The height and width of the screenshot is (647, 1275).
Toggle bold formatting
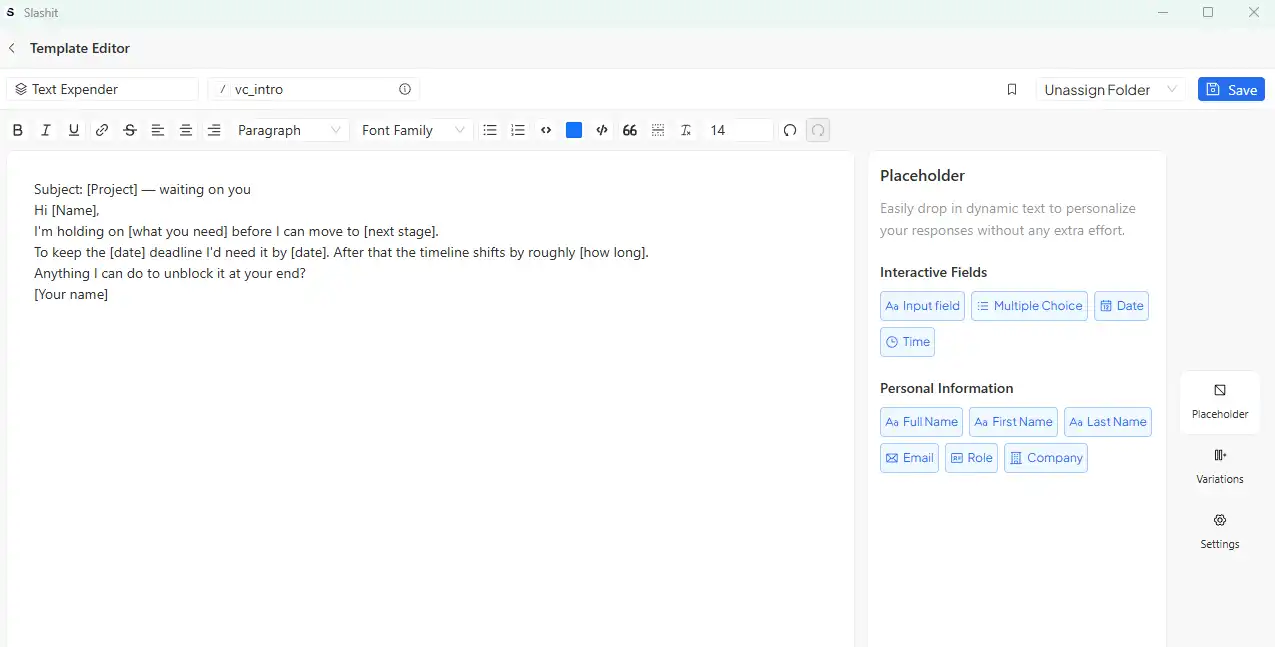pos(18,130)
